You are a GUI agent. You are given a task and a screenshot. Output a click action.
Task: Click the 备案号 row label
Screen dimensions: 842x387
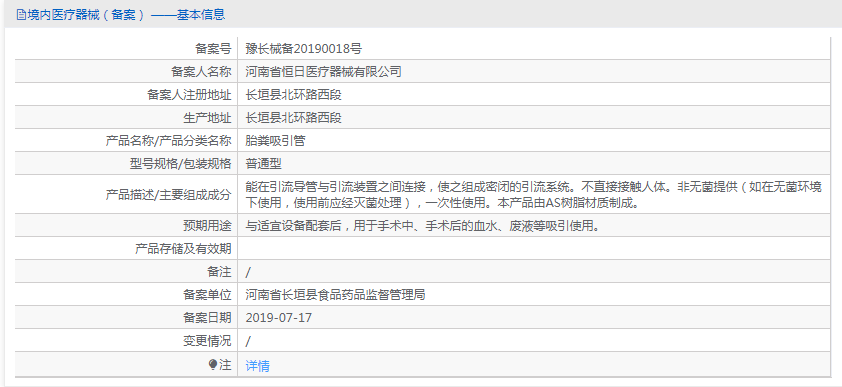coord(213,49)
